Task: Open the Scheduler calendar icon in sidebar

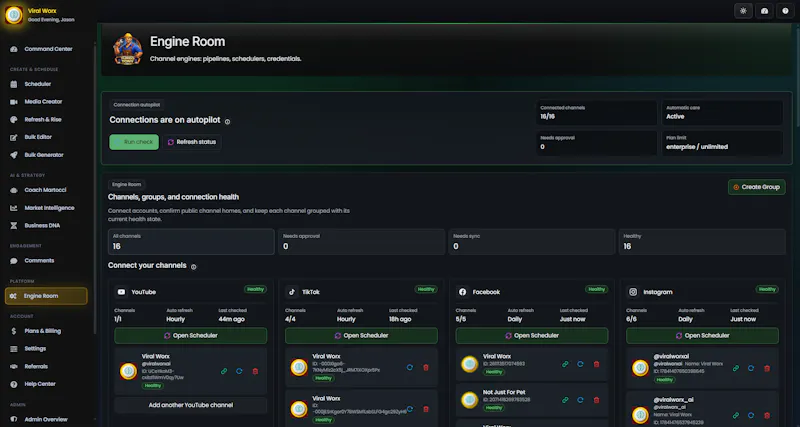Action: (x=14, y=84)
